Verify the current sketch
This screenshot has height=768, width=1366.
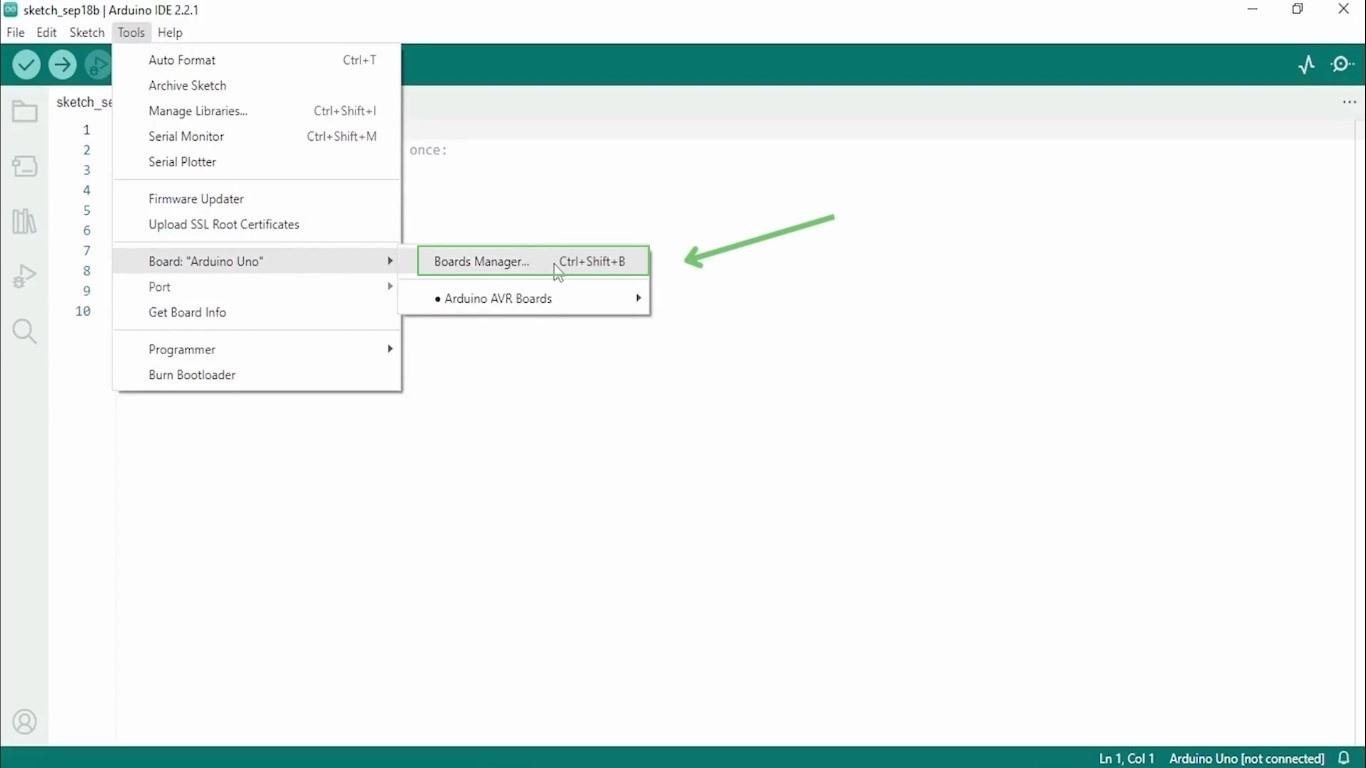[x=26, y=64]
